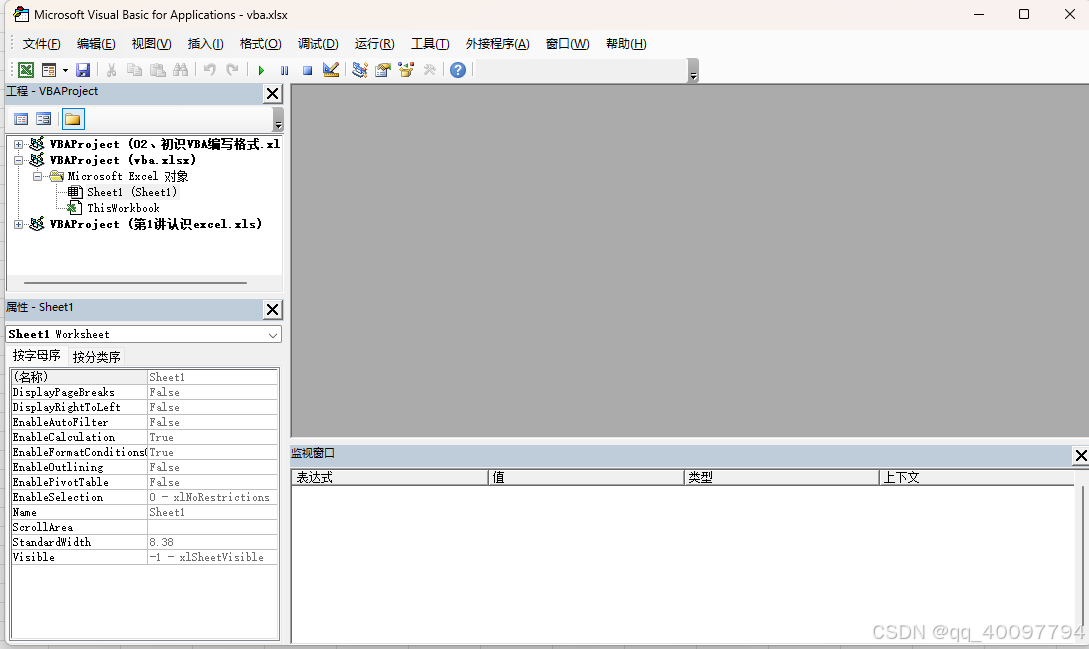Click the Cut toolbar icon
This screenshot has width=1089, height=649.
tap(111, 69)
